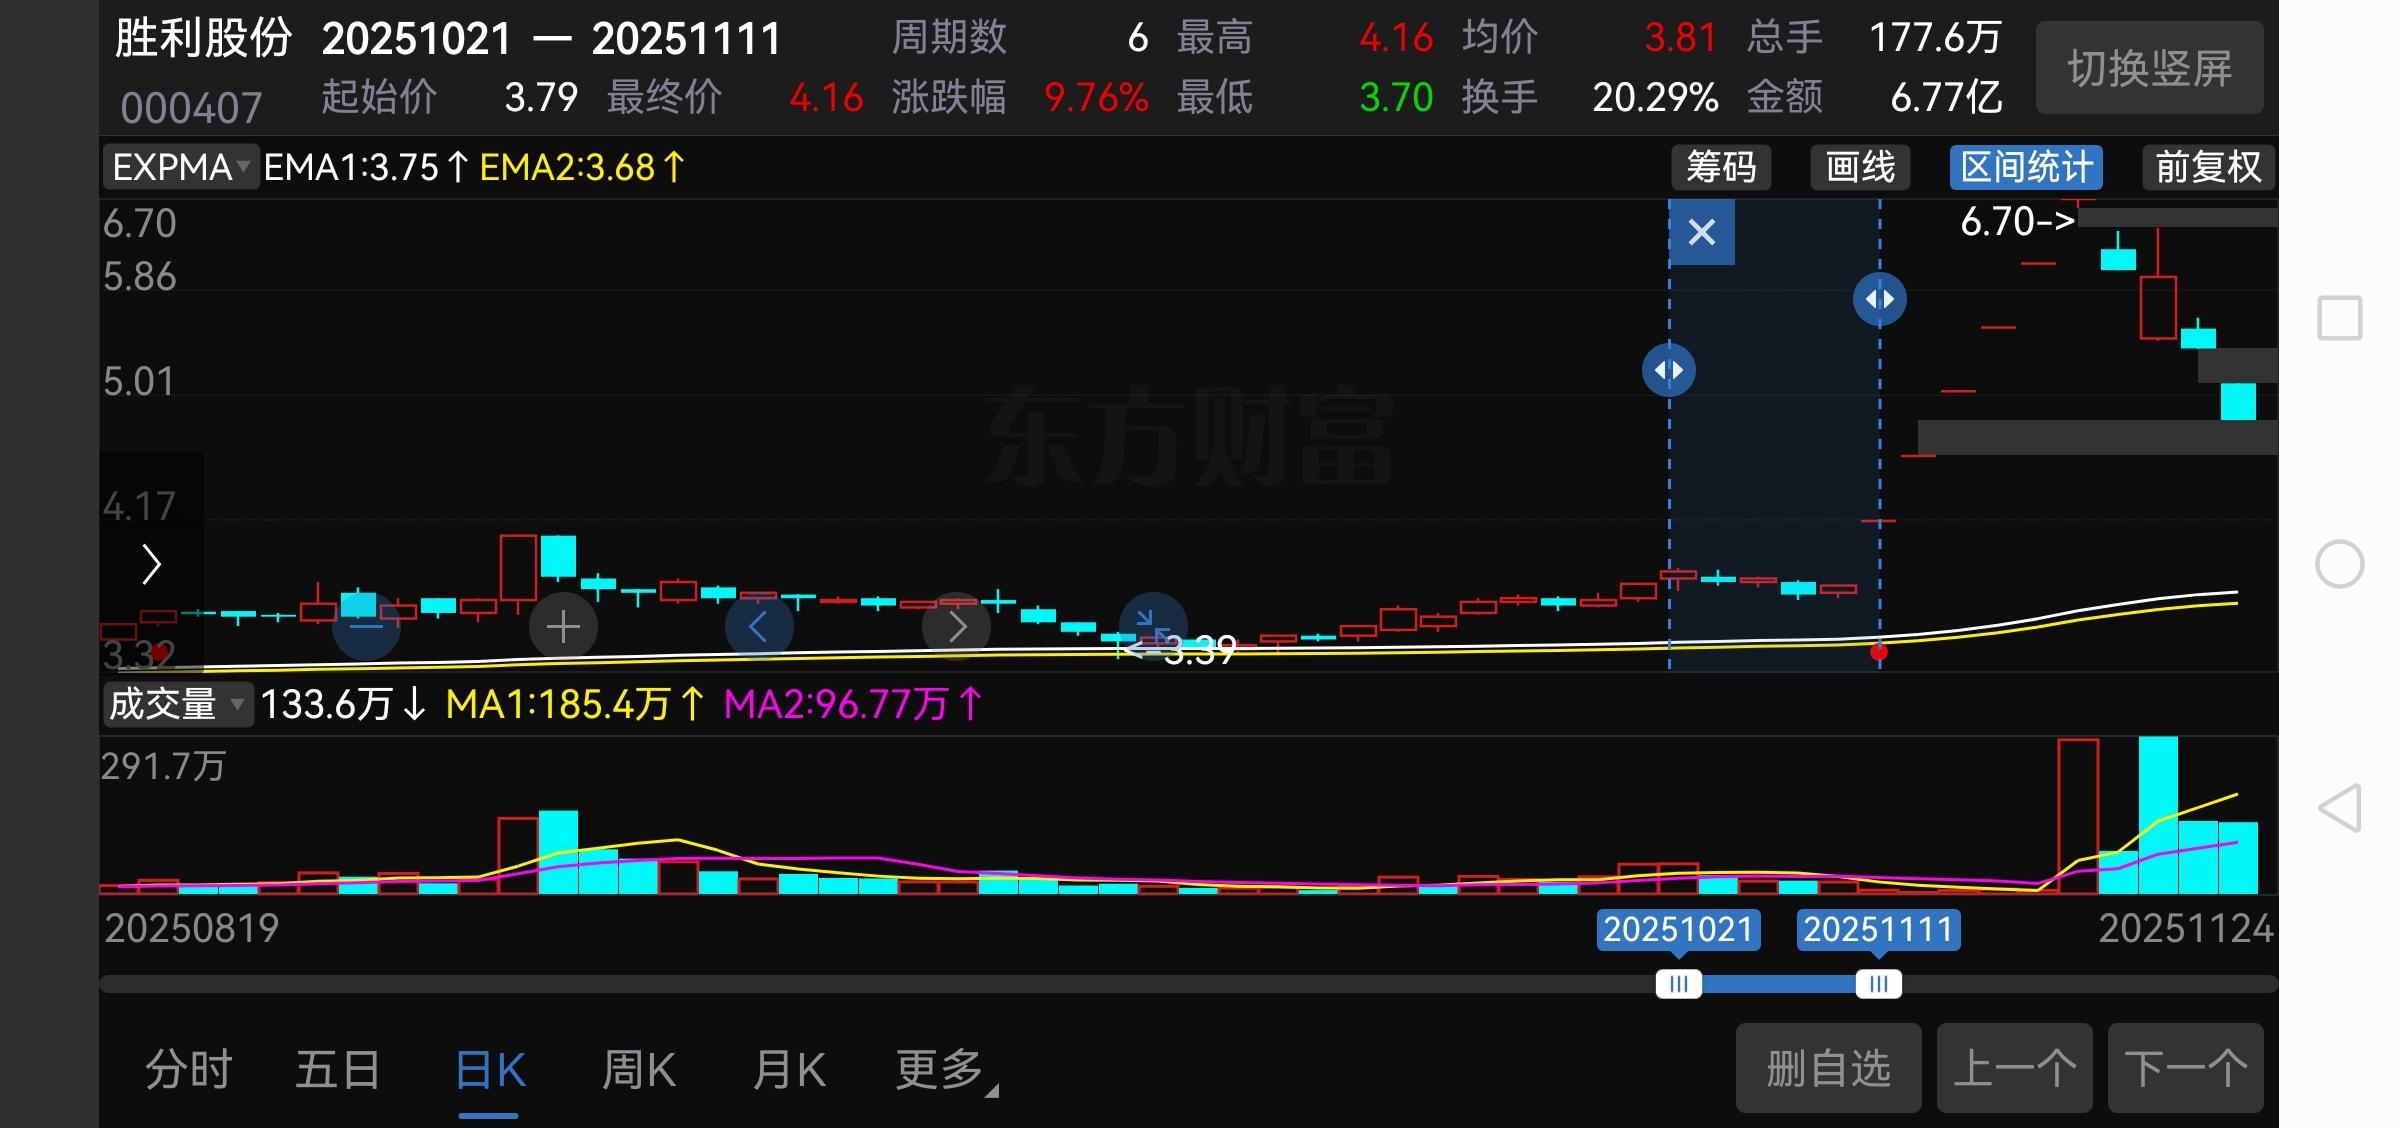The image size is (2400, 1128).
Task: Click the 20251111 range slider end handle
Action: 1878,984
